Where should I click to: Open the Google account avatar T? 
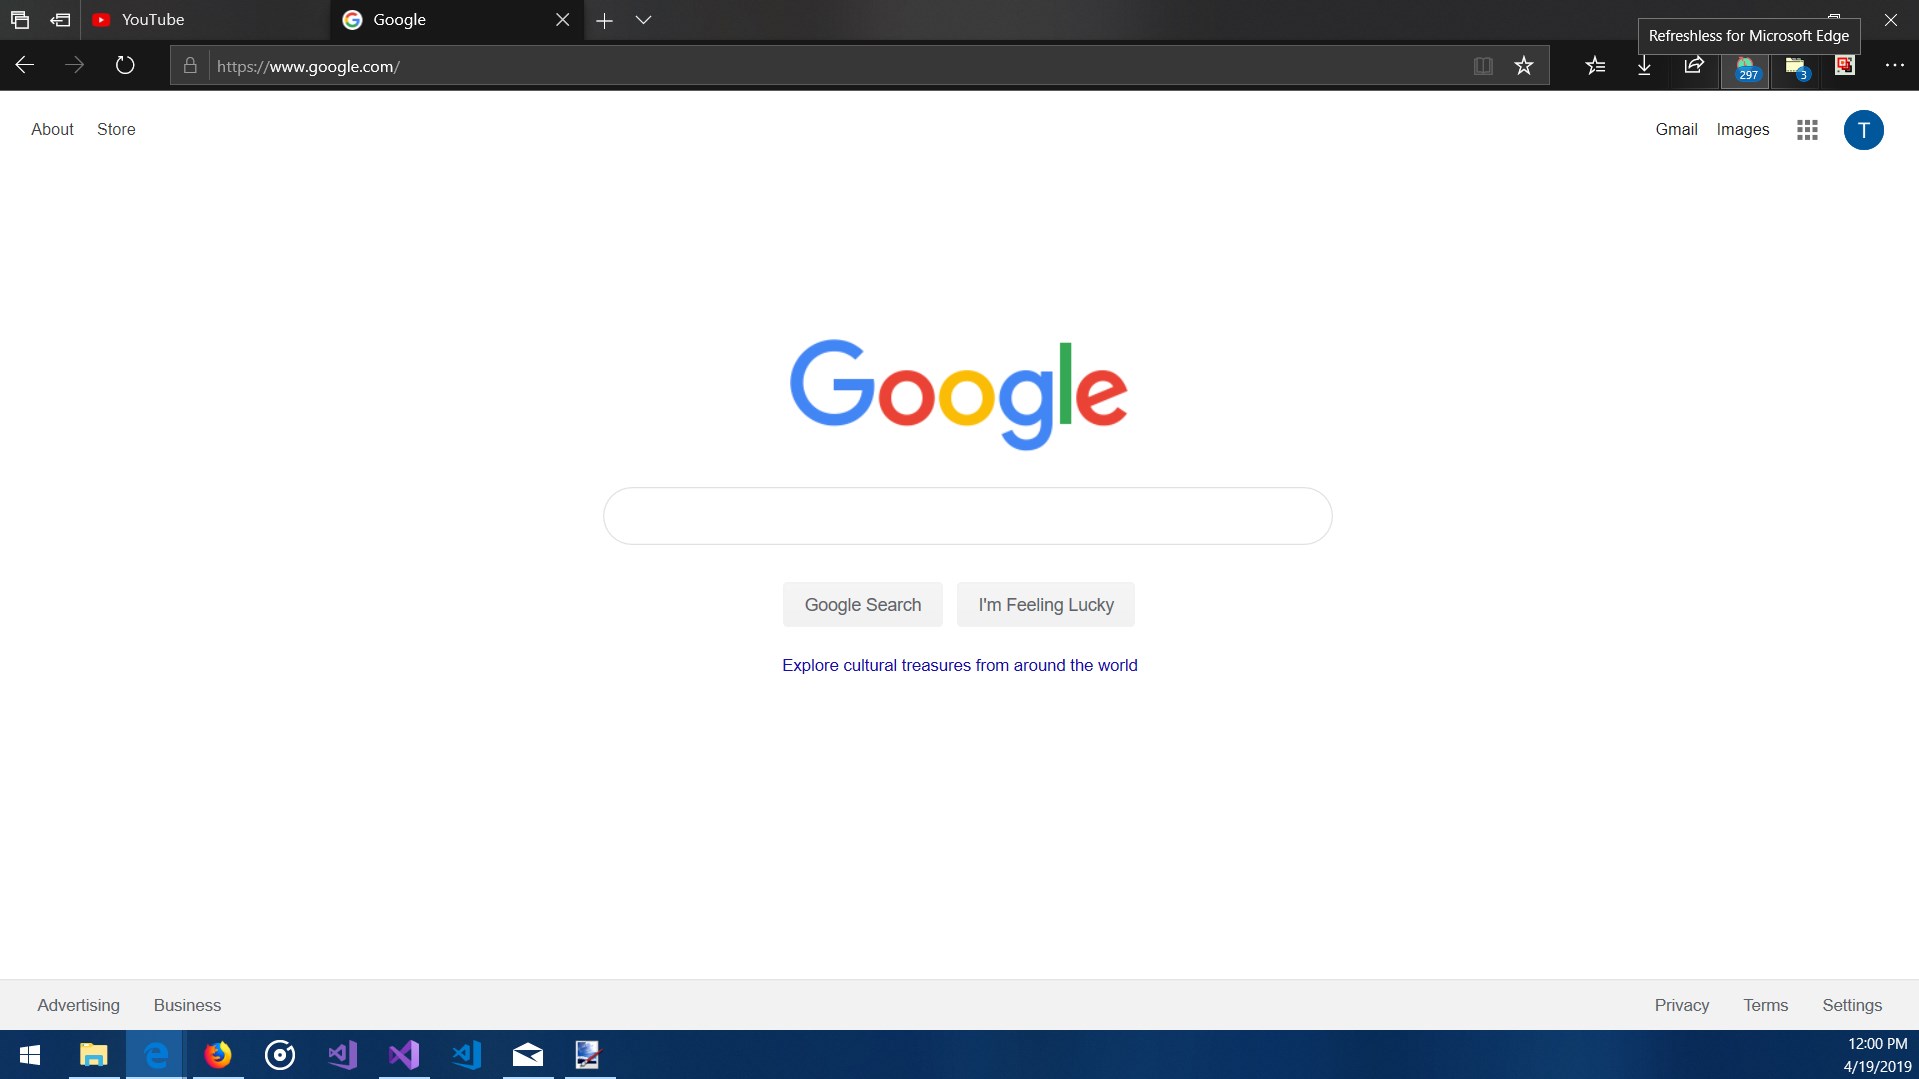point(1864,130)
